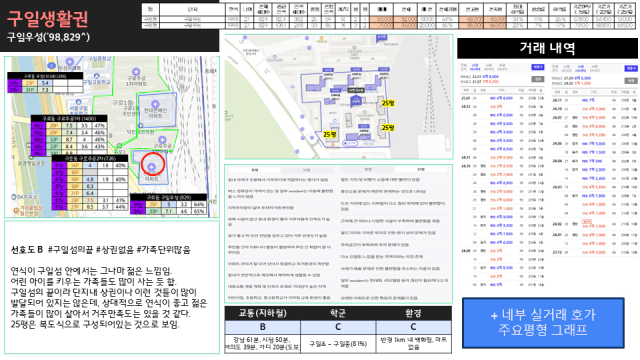Viewport: 640px width, 360px height.
Task: Click the gray button in the right transaction panel
Action: tap(631, 81)
